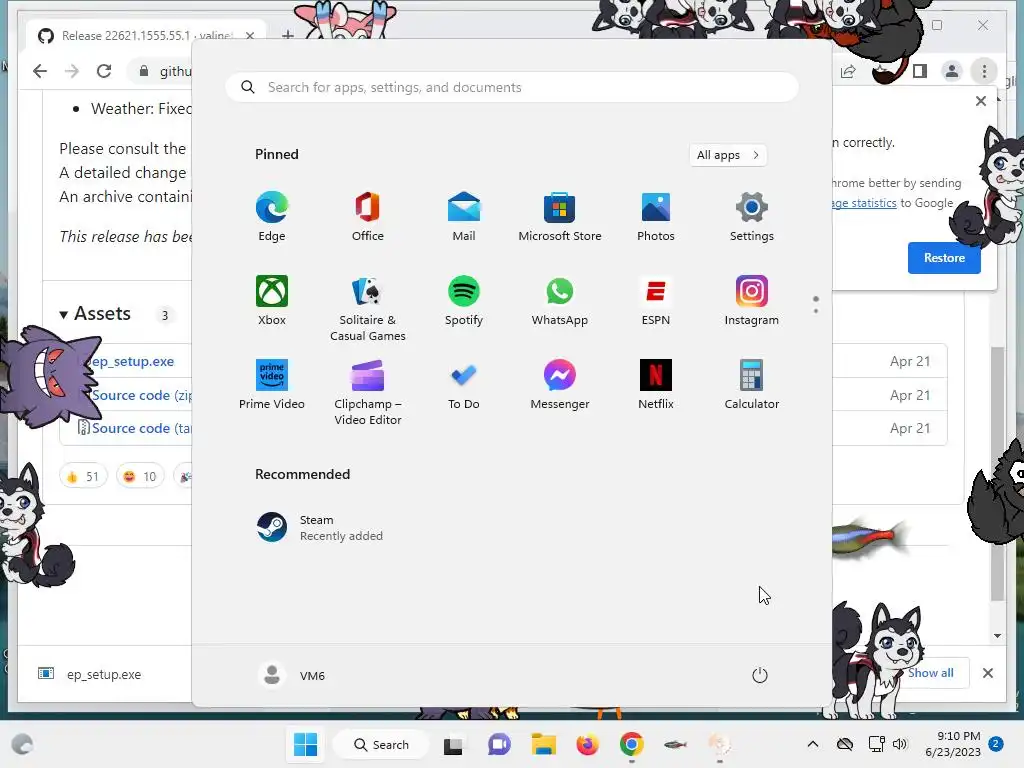Launch Prime Video app

click(x=272, y=385)
